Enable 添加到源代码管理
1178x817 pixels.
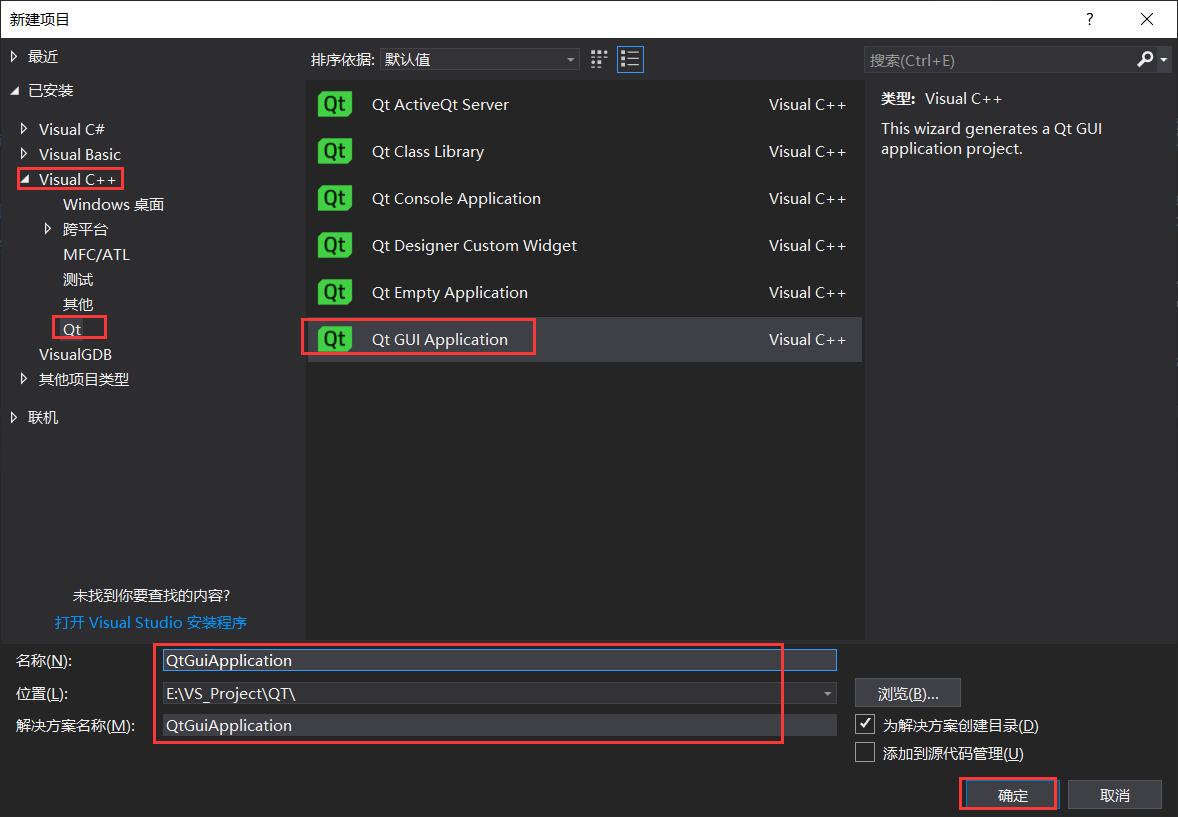(864, 752)
